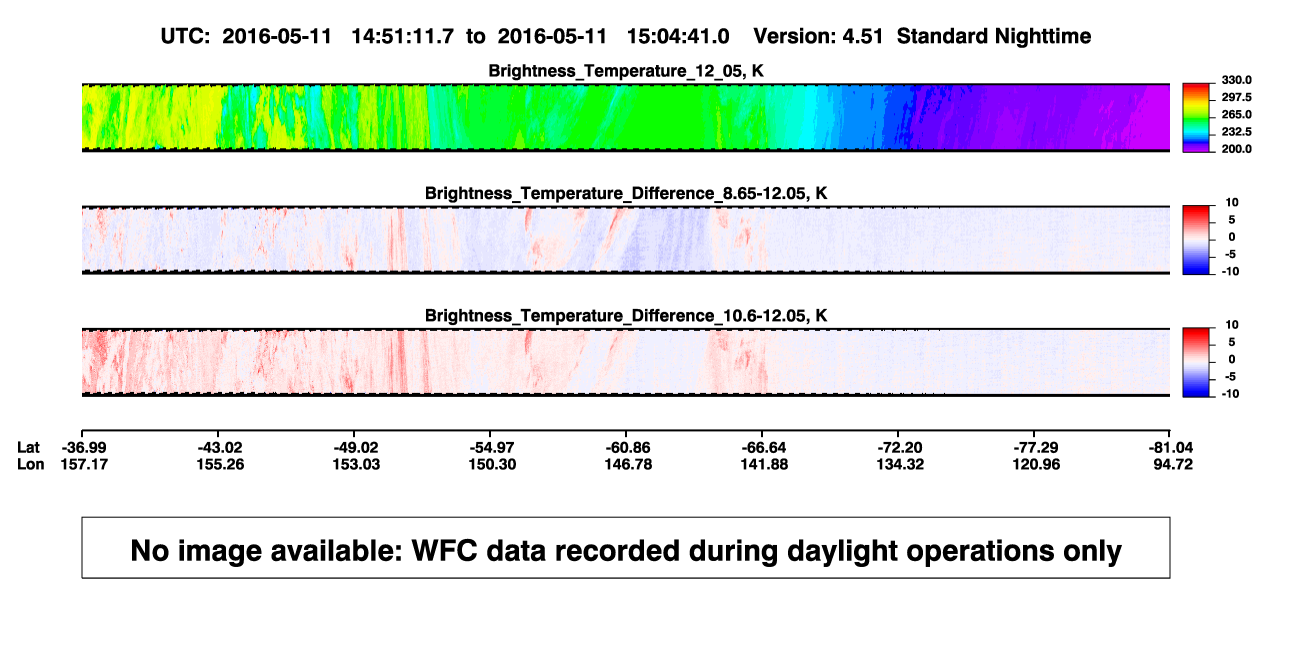Click the UTC time range header text
Screen dimensions: 1300x667
pyautogui.click(x=445, y=36)
